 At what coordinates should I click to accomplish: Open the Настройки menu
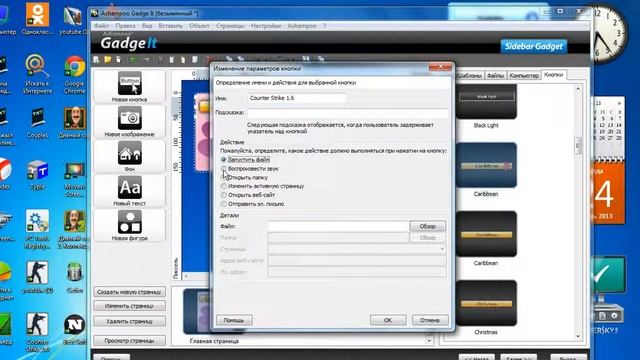266,26
